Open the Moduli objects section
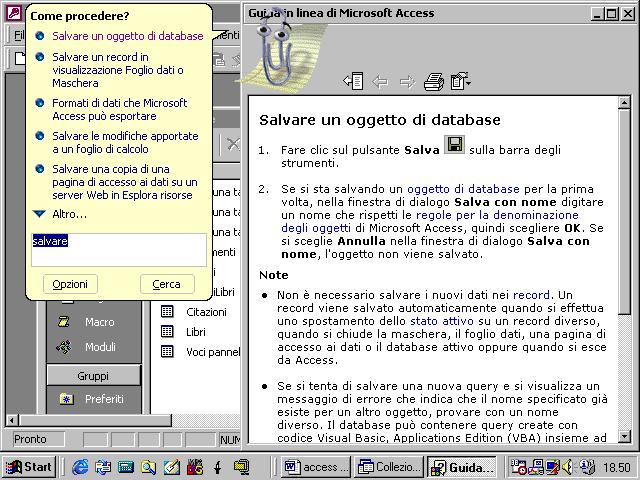Image resolution: width=640 pixels, height=480 pixels. pos(87,347)
